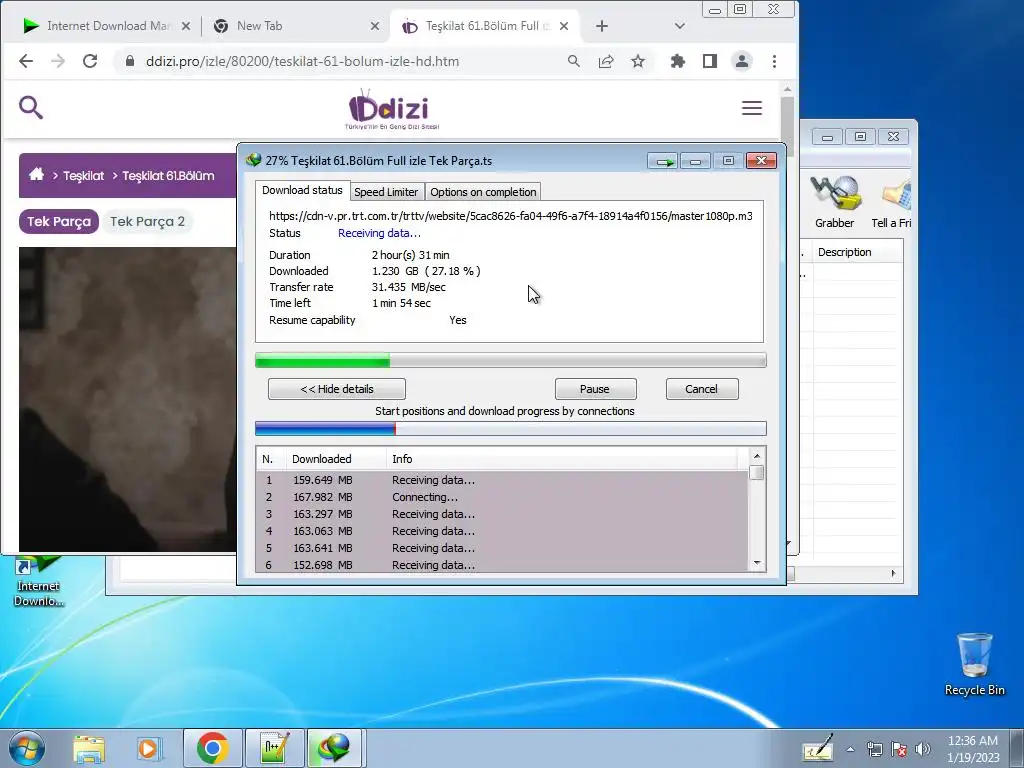Close the Internet Download Manager browser tab

pos(186,26)
